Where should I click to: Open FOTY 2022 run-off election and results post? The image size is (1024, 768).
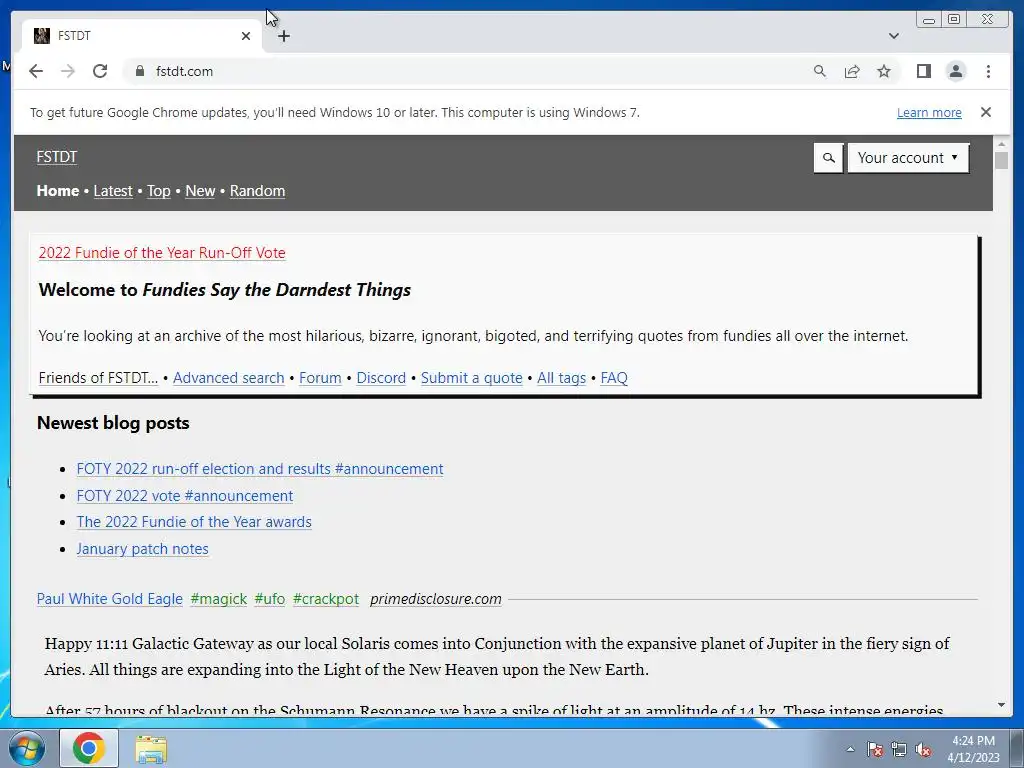pyautogui.click(x=260, y=469)
